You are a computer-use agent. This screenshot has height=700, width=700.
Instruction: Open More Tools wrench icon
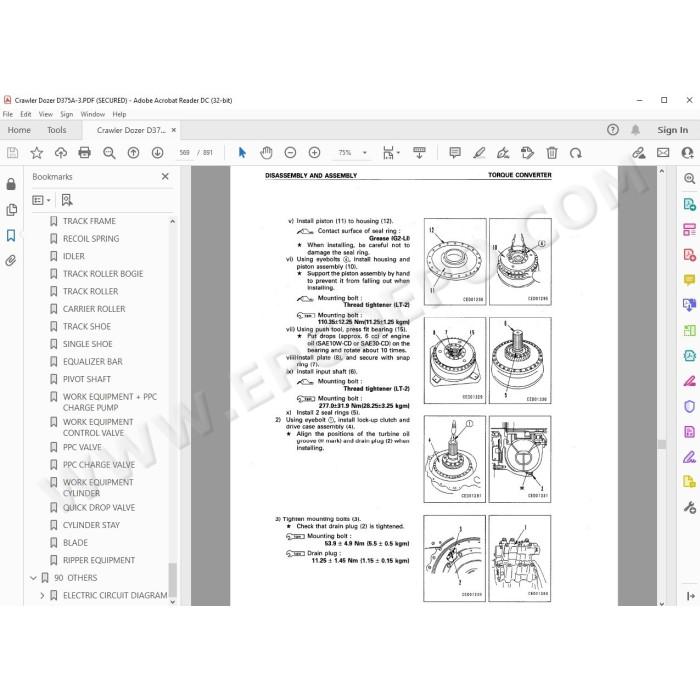[689, 507]
